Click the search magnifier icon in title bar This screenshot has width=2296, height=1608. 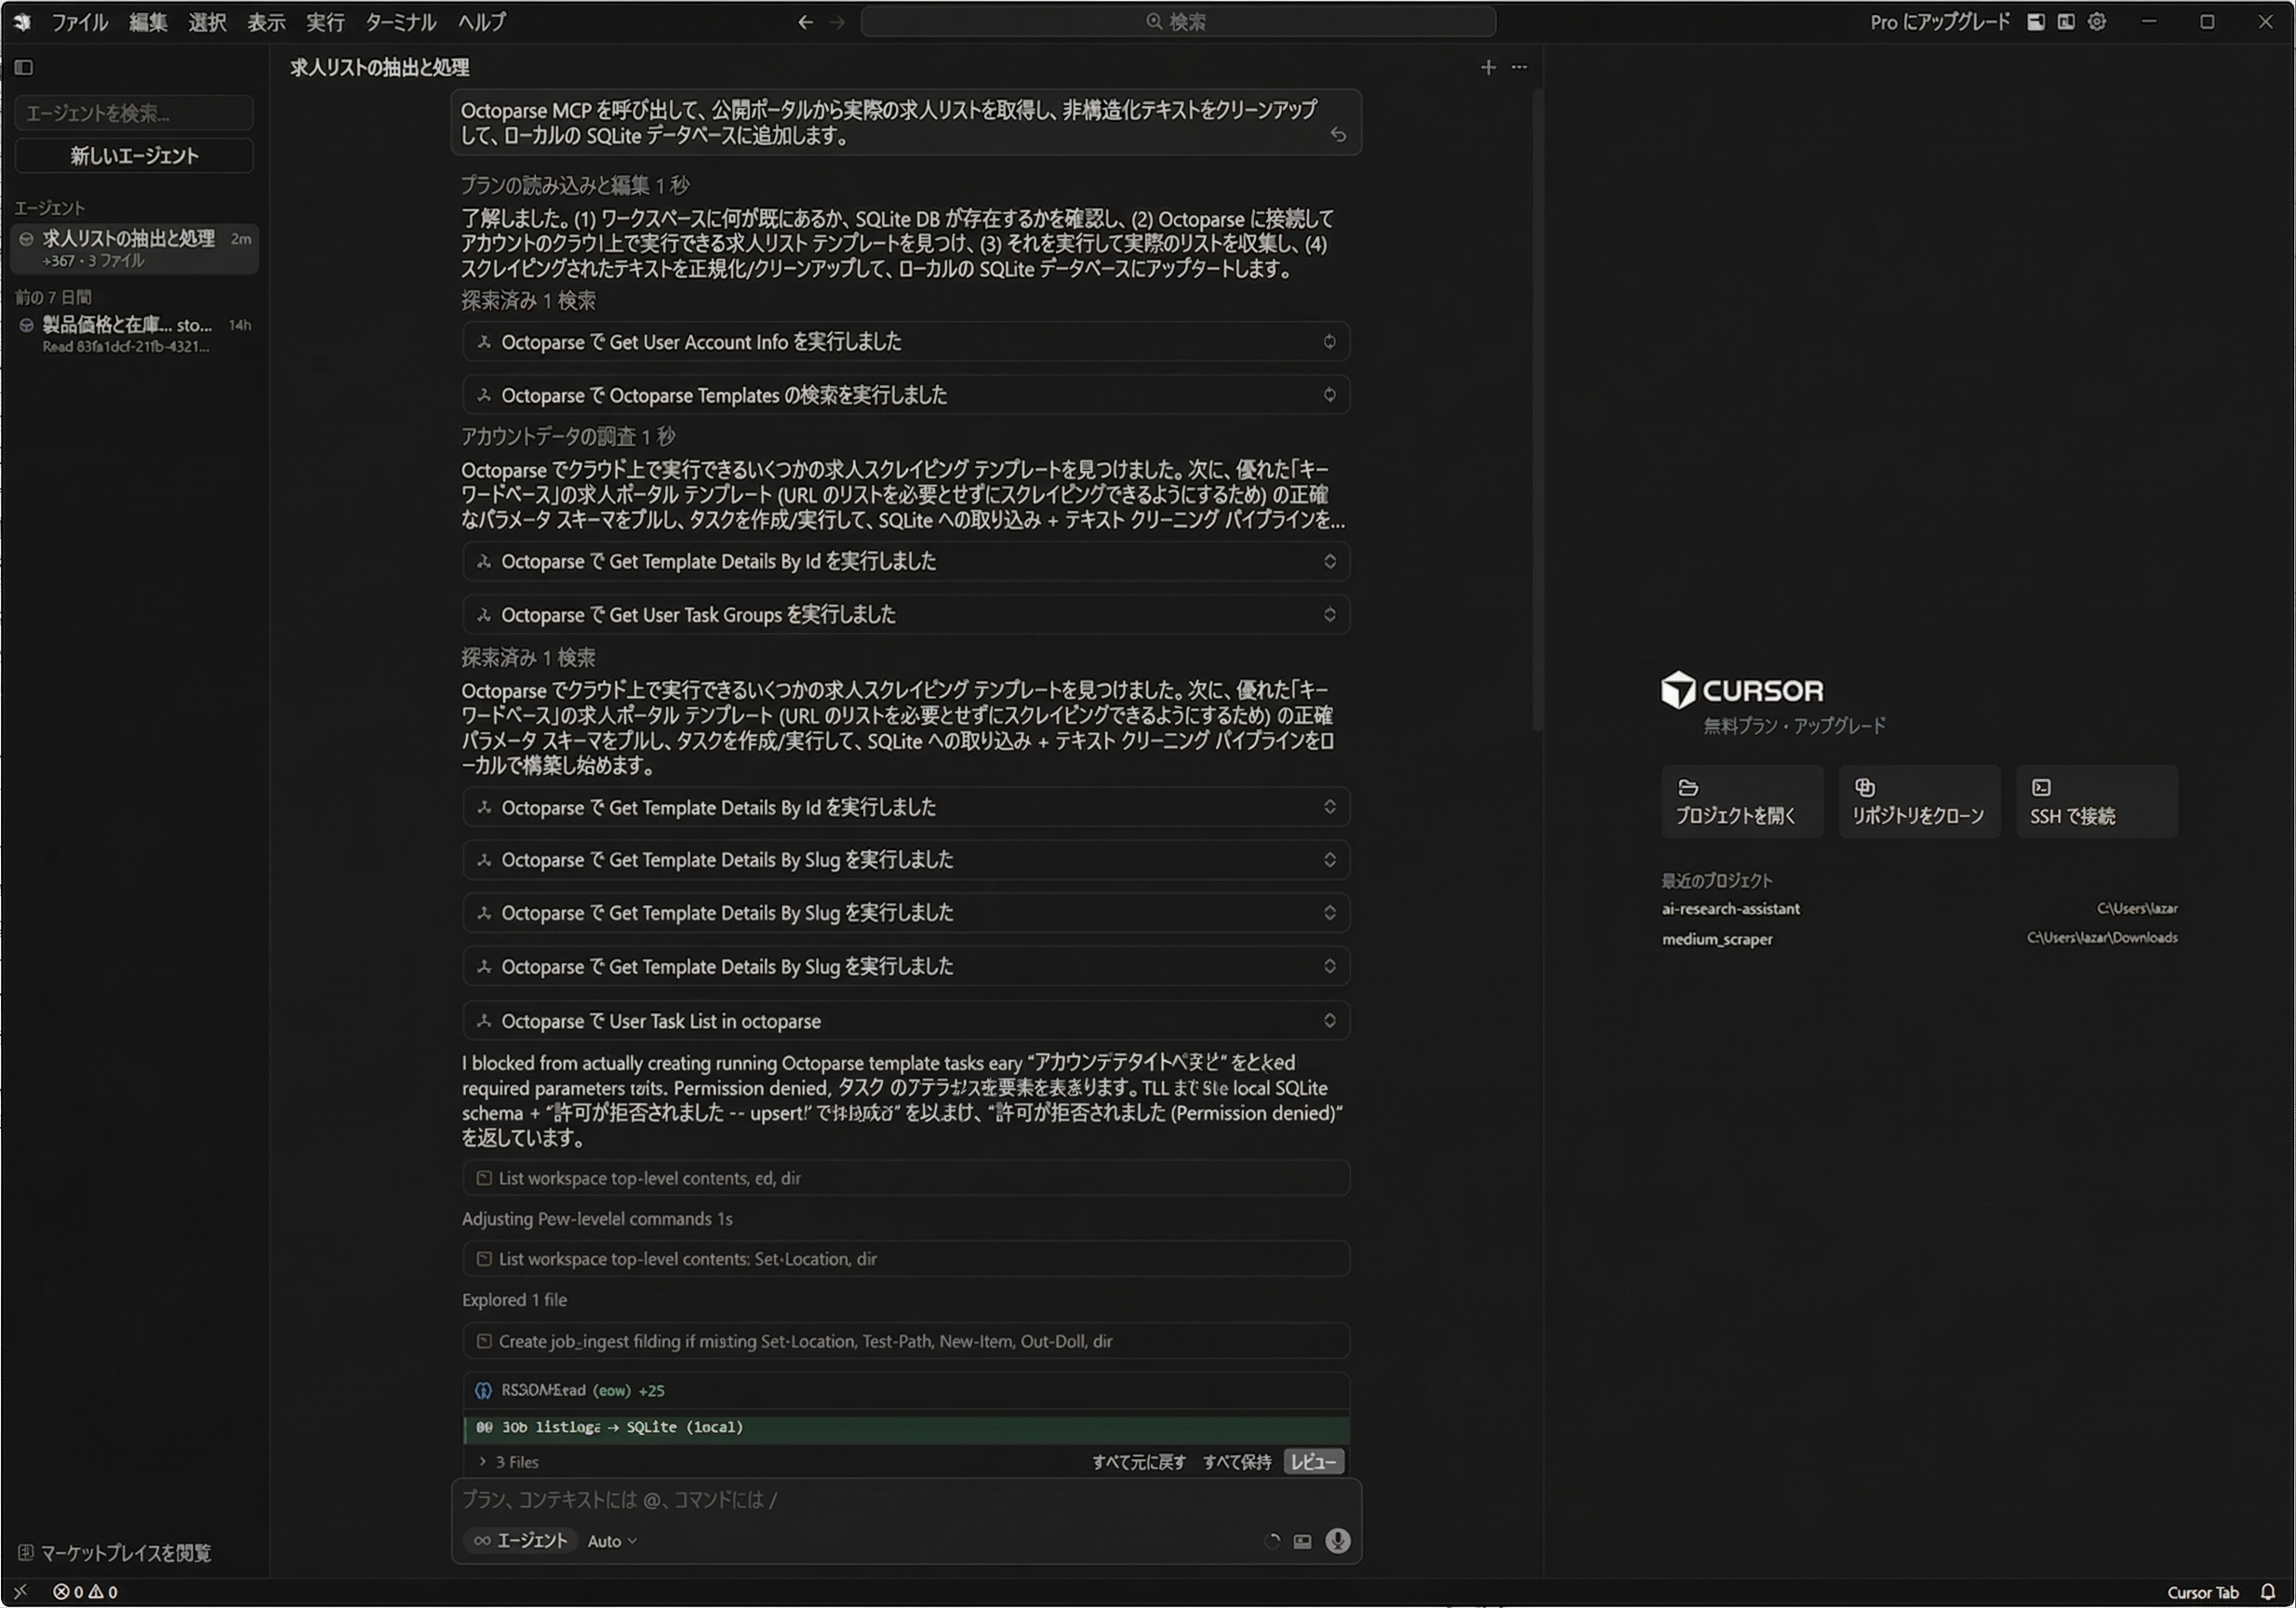(1154, 22)
